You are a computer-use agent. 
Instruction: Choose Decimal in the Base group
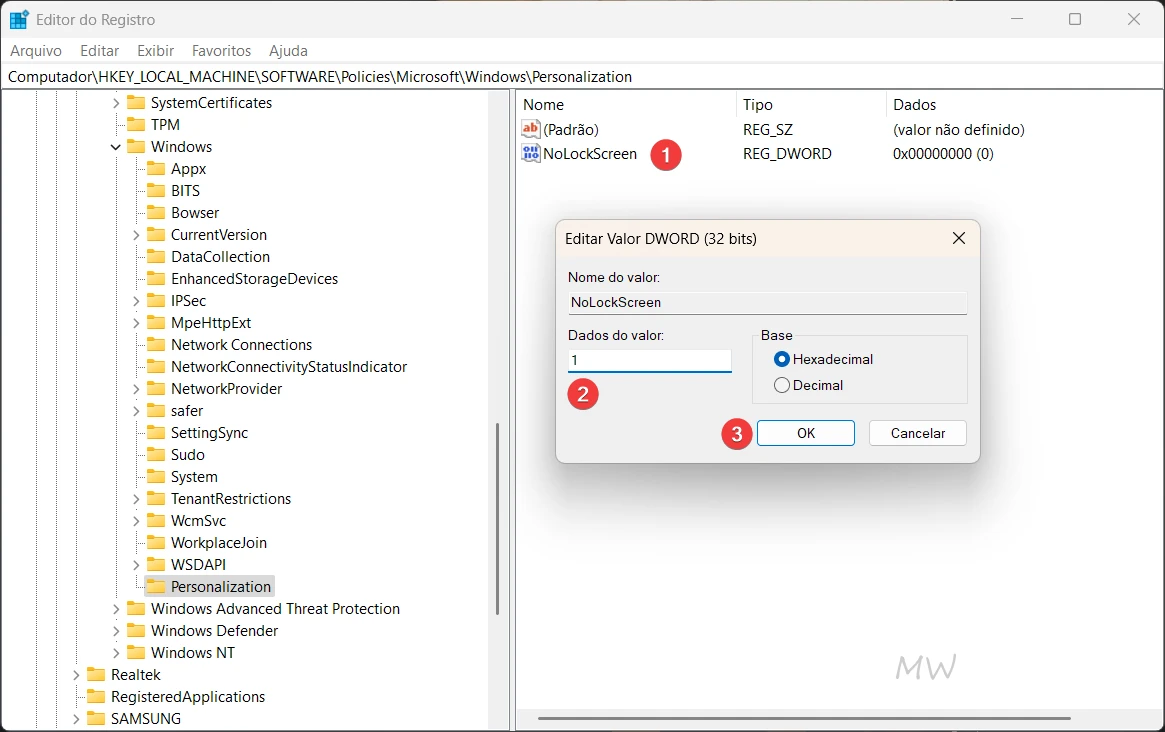pos(781,384)
